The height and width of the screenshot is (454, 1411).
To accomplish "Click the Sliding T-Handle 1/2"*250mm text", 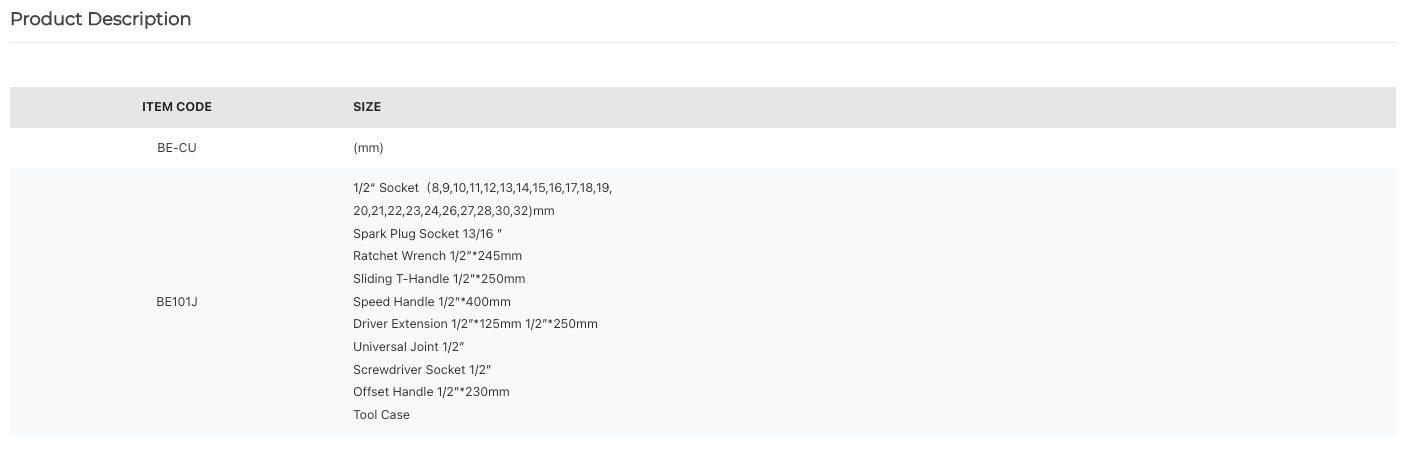I will coord(439,279).
